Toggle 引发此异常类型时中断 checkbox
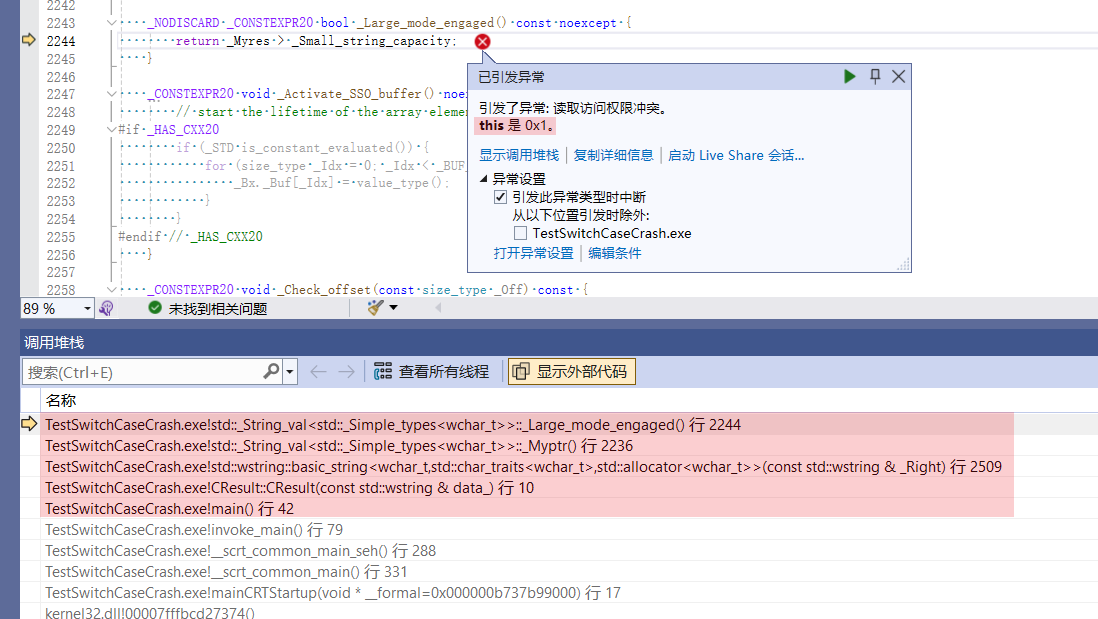 500,198
